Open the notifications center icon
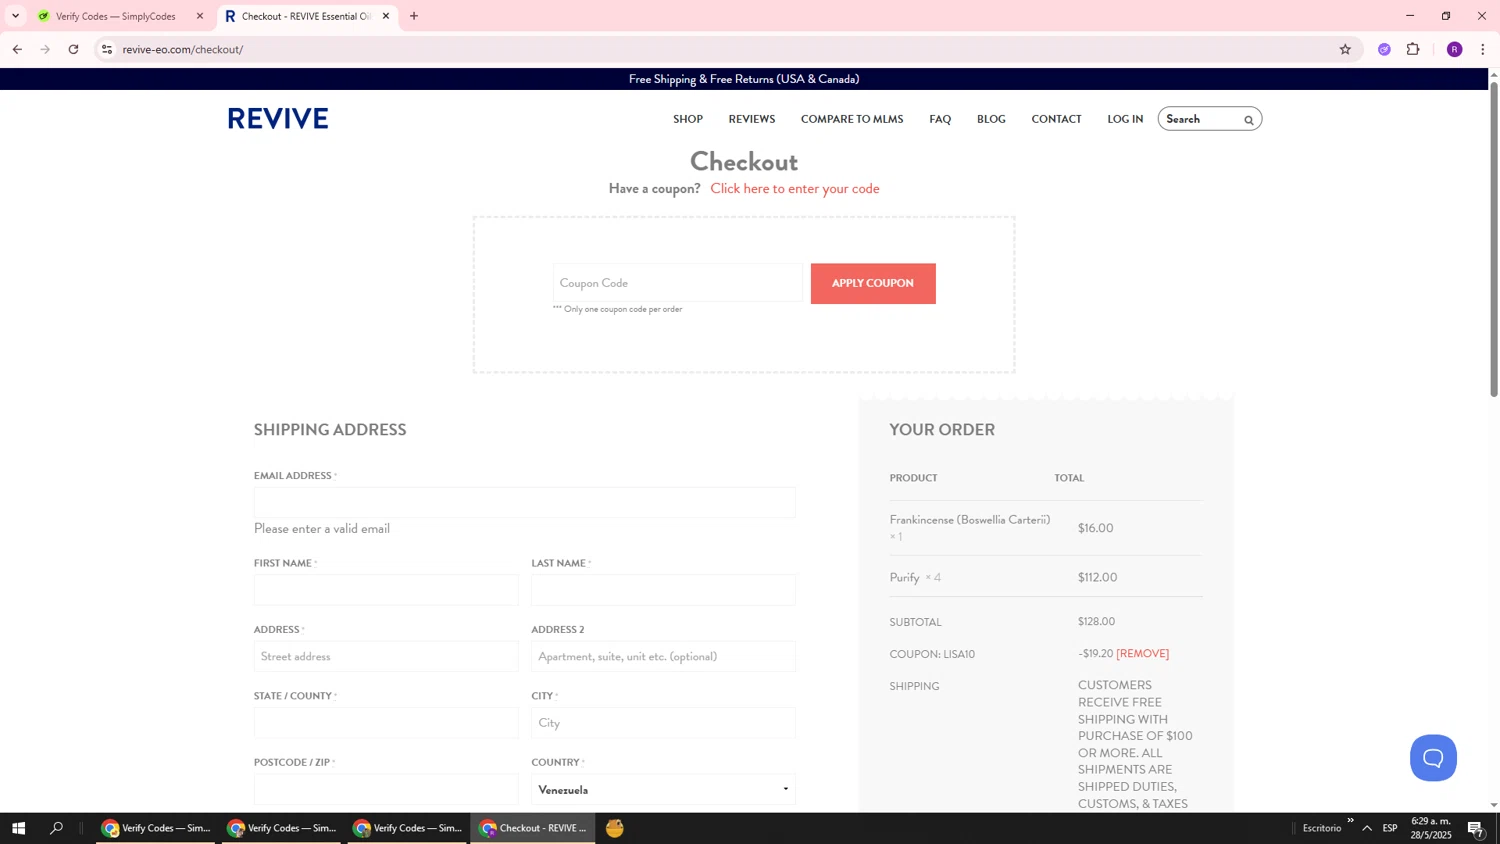This screenshot has height=844, width=1500. pos(1476,828)
